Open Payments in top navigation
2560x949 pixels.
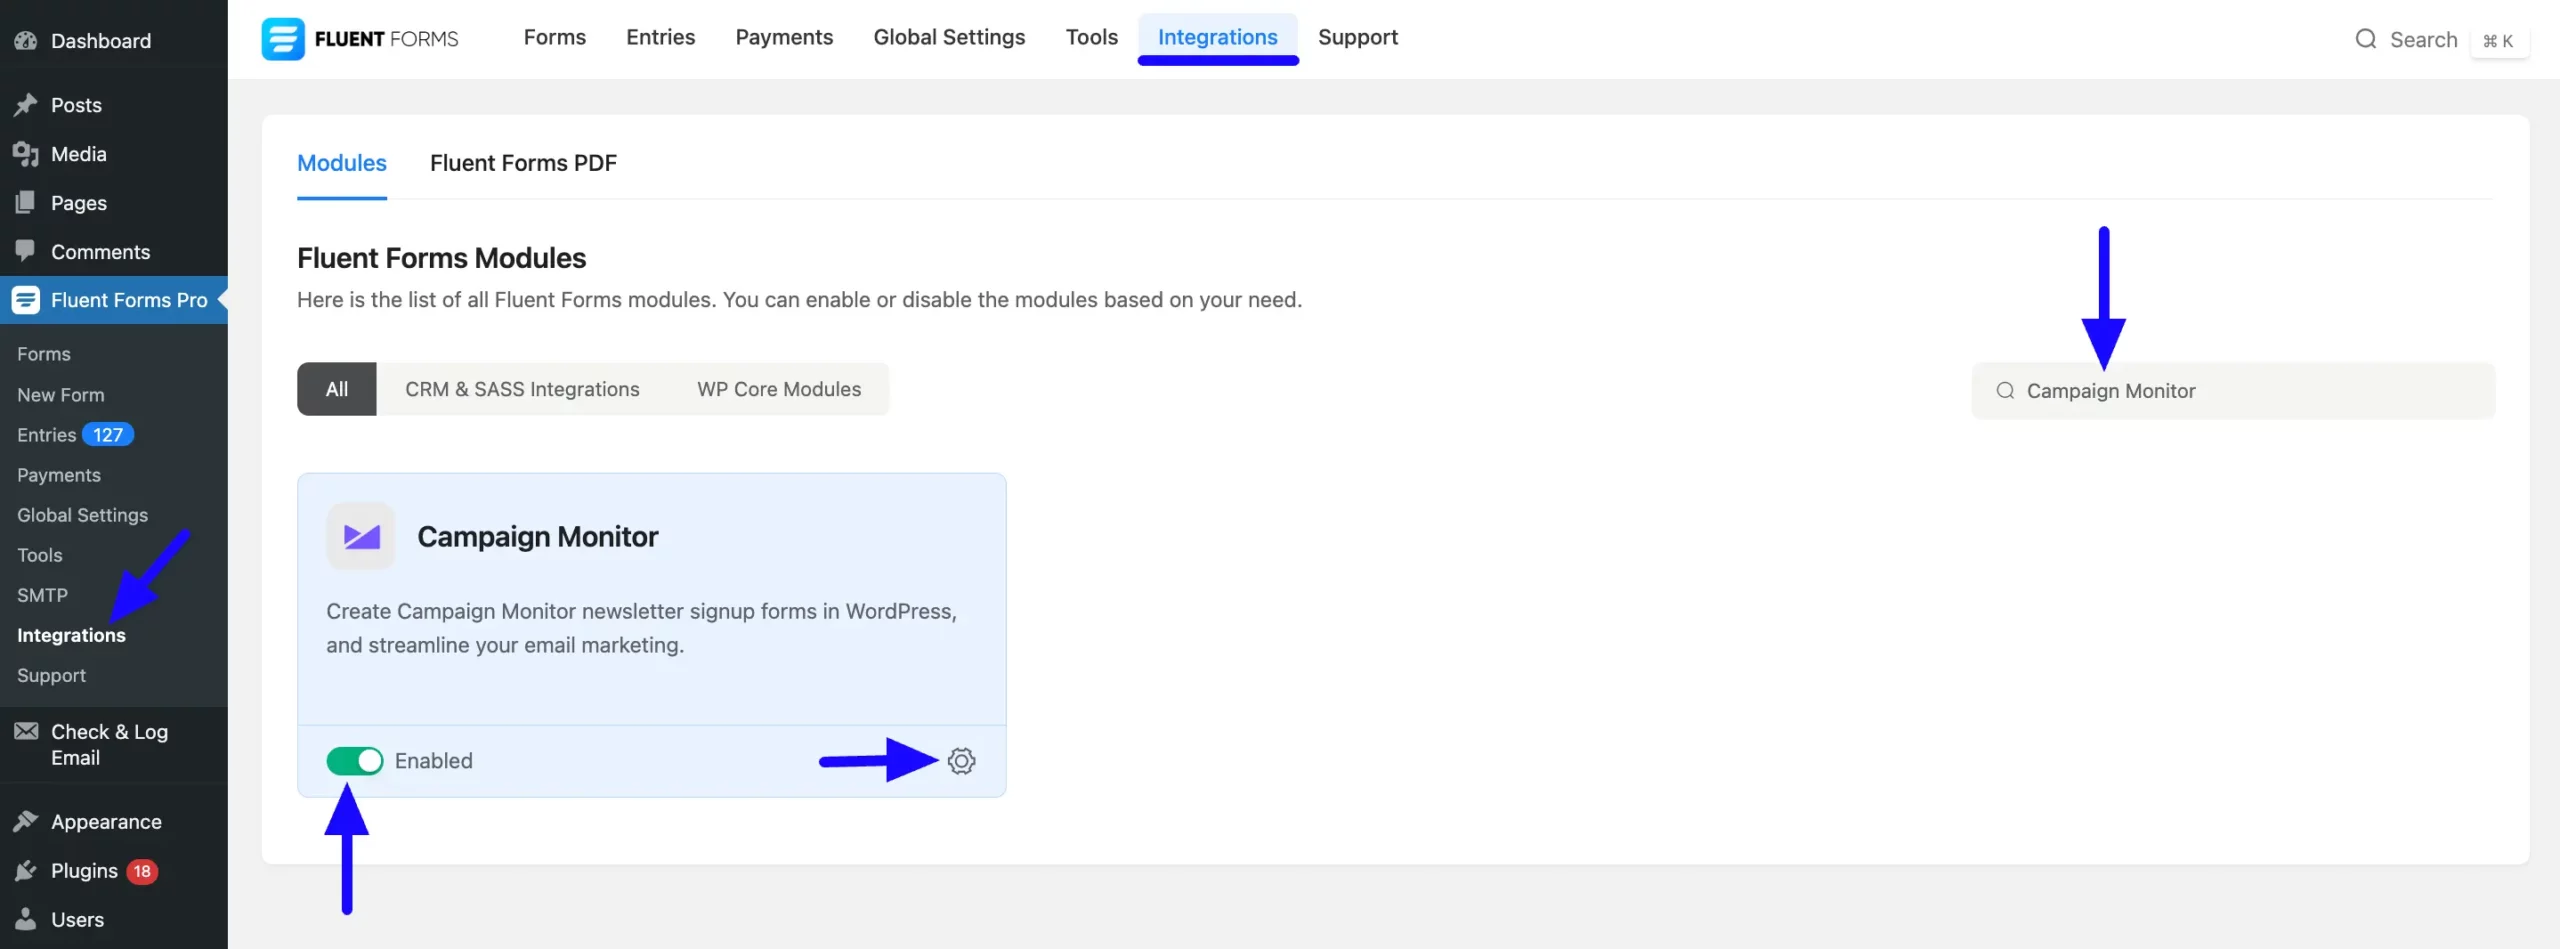784,38
